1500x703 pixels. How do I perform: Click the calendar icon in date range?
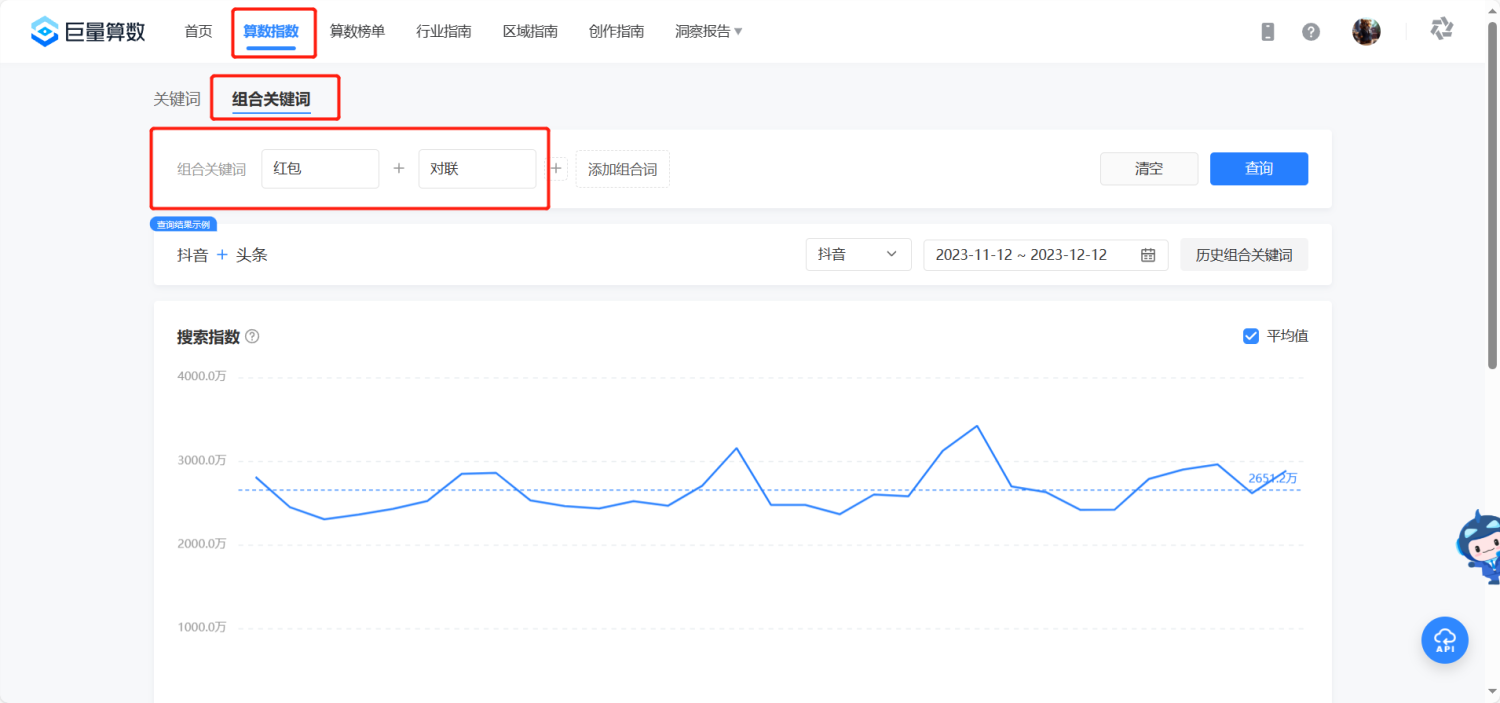pyautogui.click(x=1148, y=255)
